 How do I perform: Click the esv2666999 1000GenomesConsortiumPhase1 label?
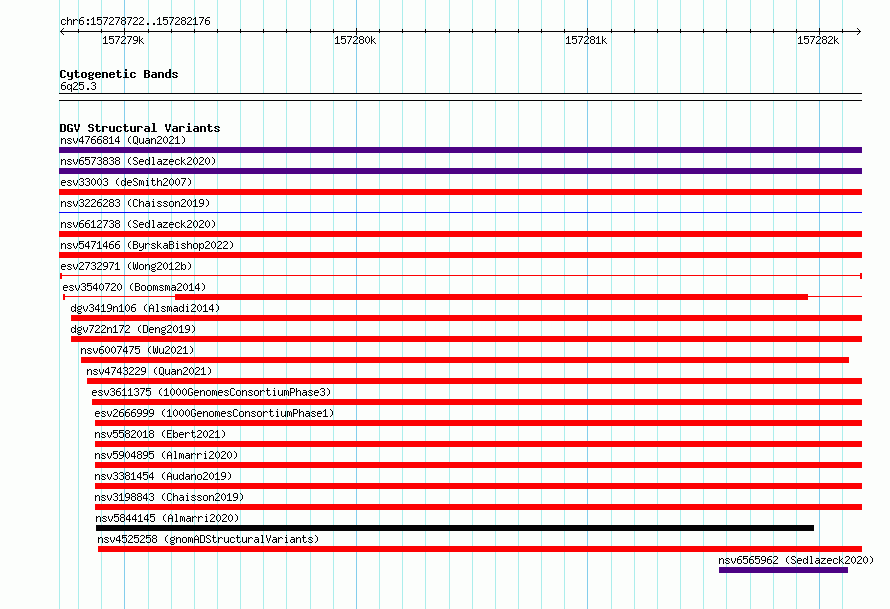(x=214, y=413)
